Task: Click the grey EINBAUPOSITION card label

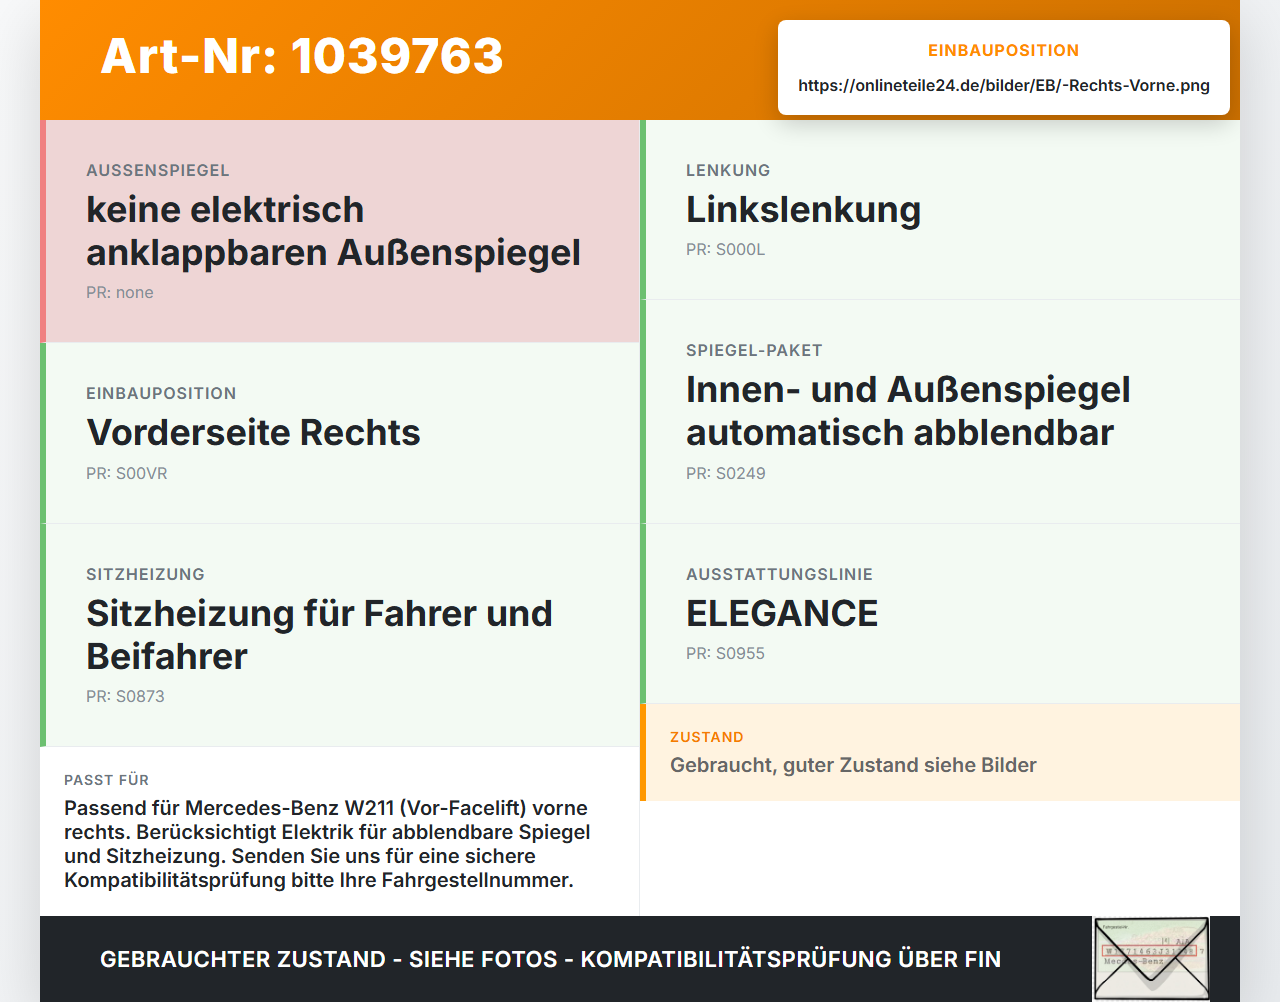Action: point(161,393)
